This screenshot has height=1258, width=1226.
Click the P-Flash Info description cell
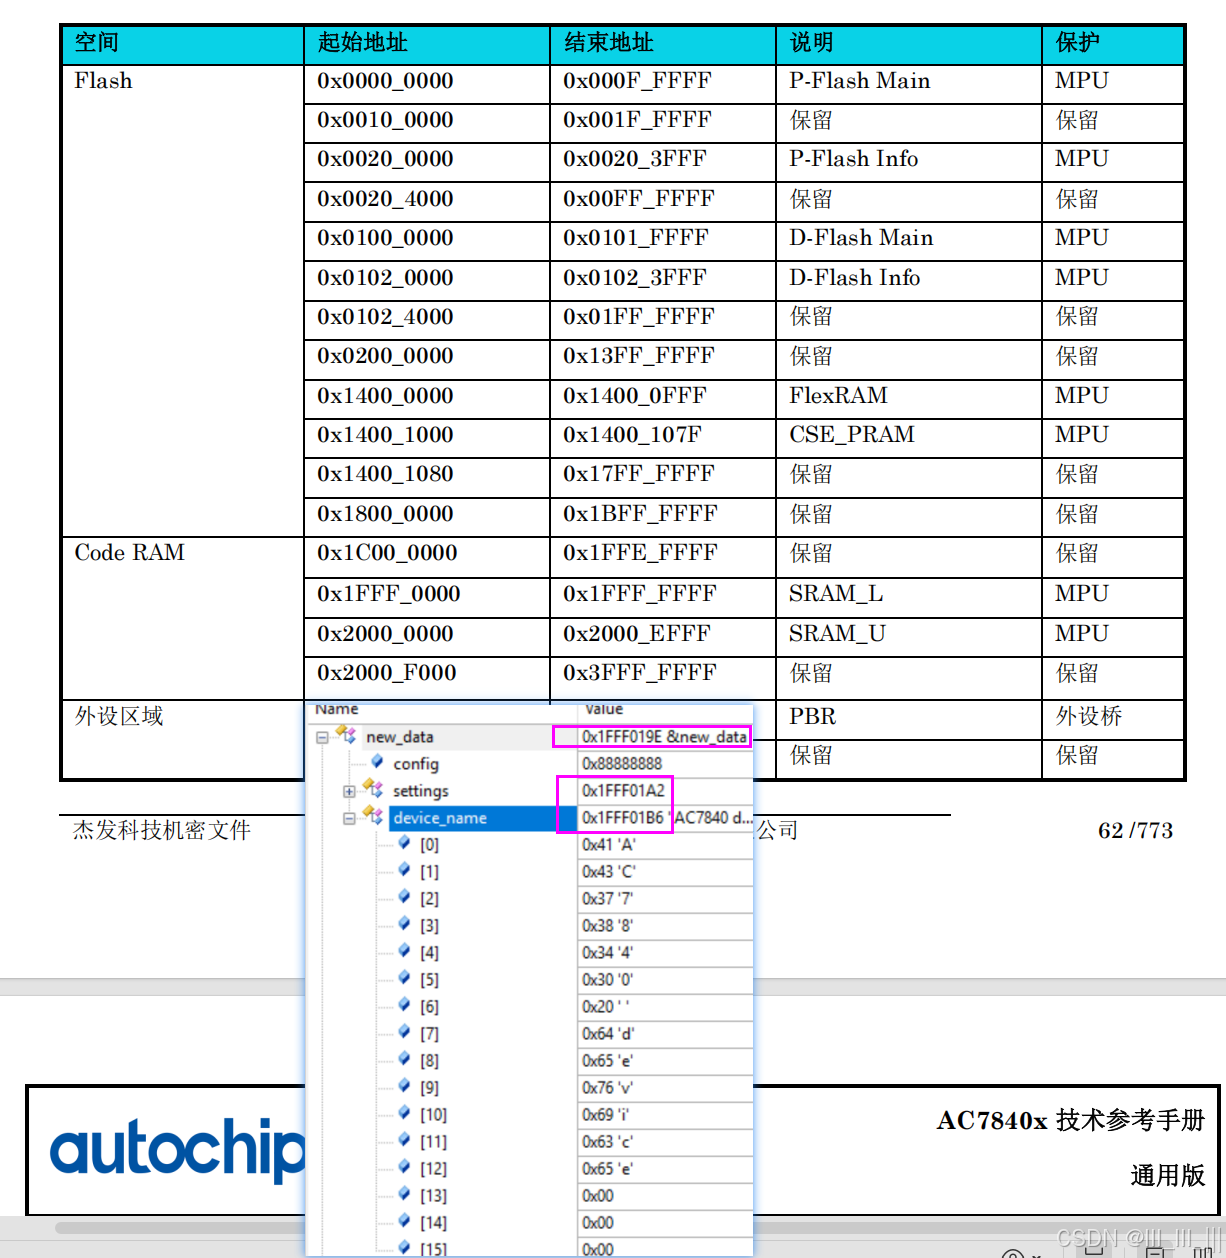[909, 160]
